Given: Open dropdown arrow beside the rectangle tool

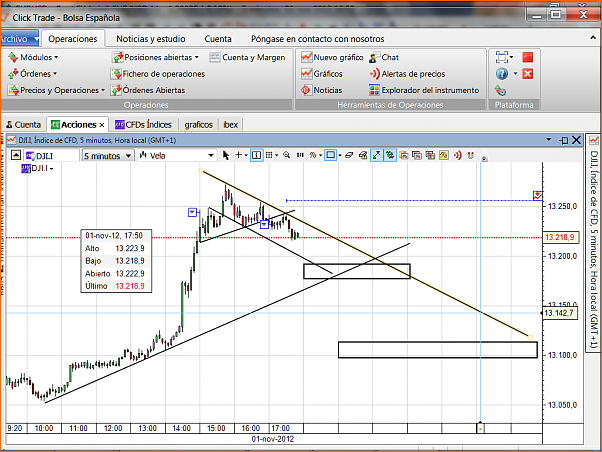Looking at the screenshot, I should (340, 155).
